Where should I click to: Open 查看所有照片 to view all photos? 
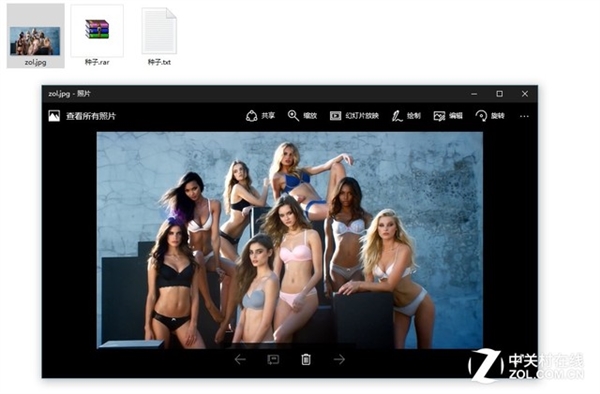click(x=82, y=116)
